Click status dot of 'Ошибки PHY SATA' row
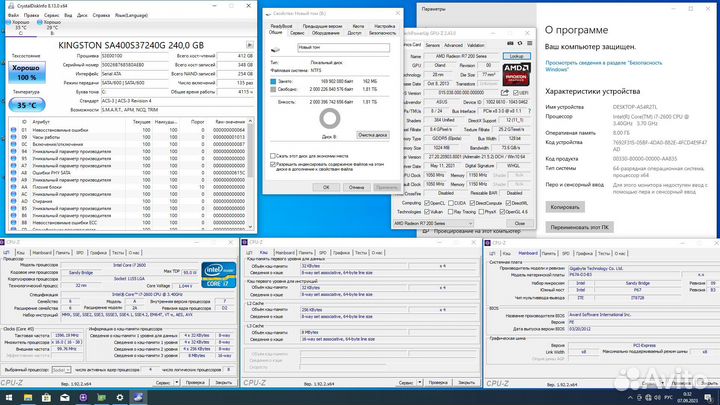The image size is (720, 405). tap(13, 173)
